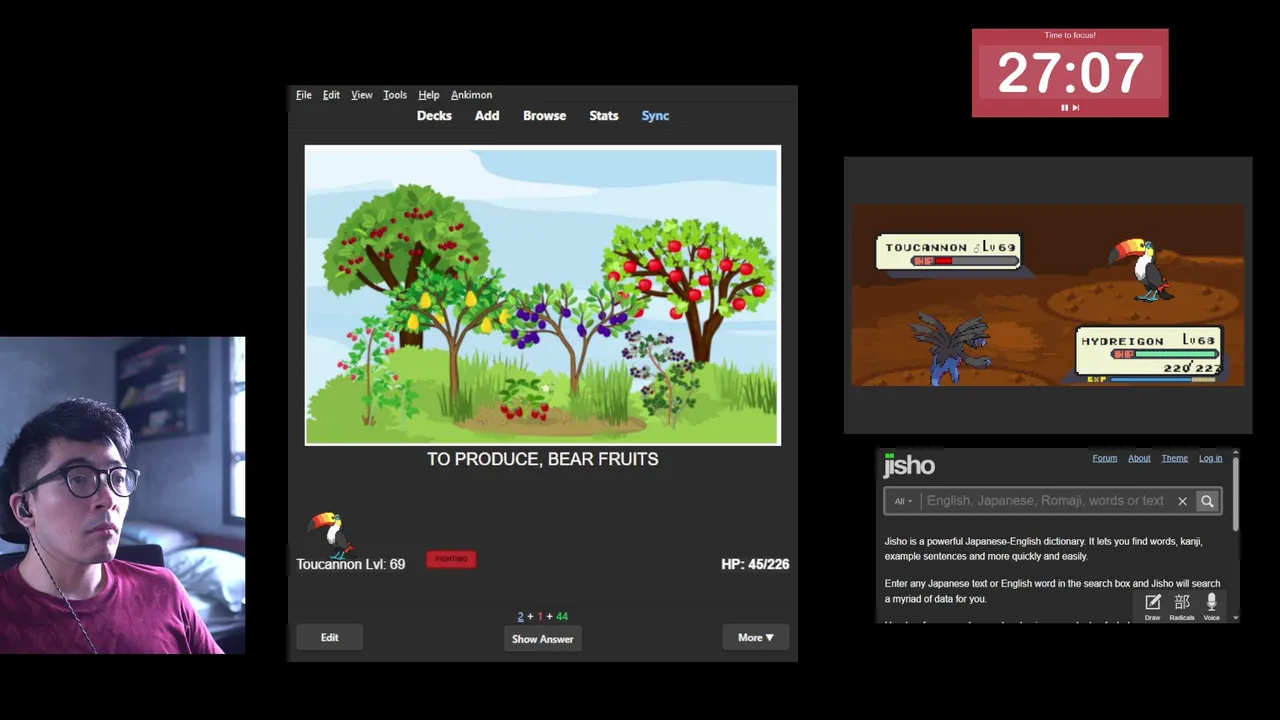Open the Ankimon menu
Image resolution: width=1280 pixels, height=720 pixels.
[x=471, y=95]
